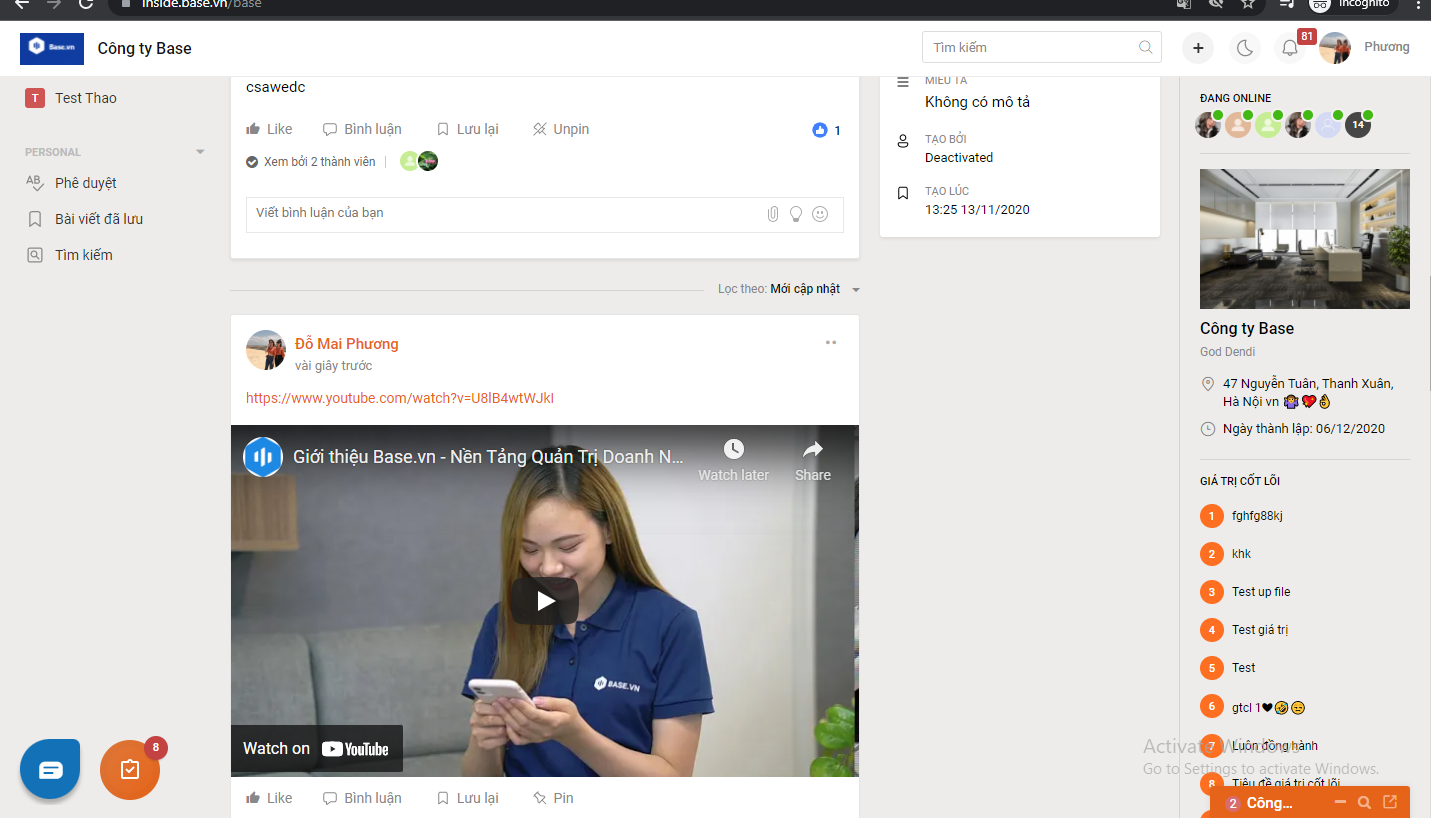Reload the page in browser

click(86, 4)
